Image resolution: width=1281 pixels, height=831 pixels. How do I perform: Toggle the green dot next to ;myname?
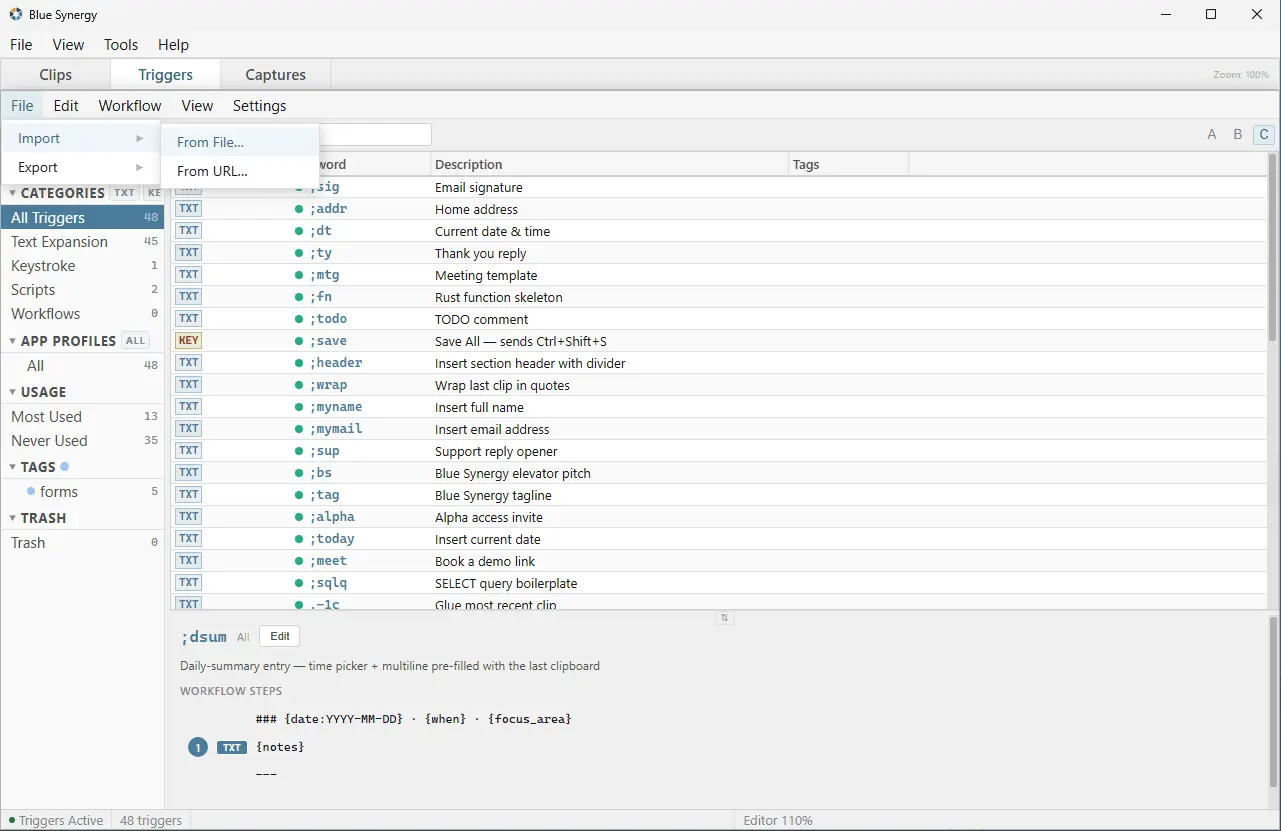(299, 407)
